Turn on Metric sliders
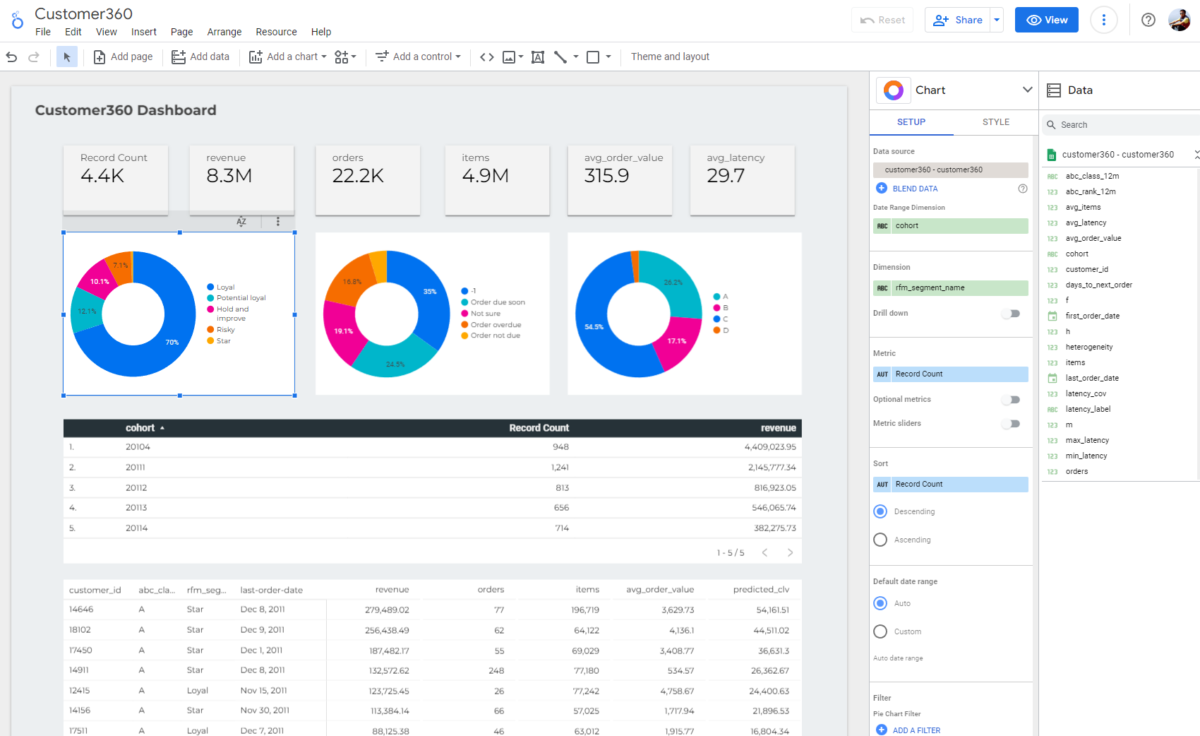1200x736 pixels. pyautogui.click(x=1010, y=423)
